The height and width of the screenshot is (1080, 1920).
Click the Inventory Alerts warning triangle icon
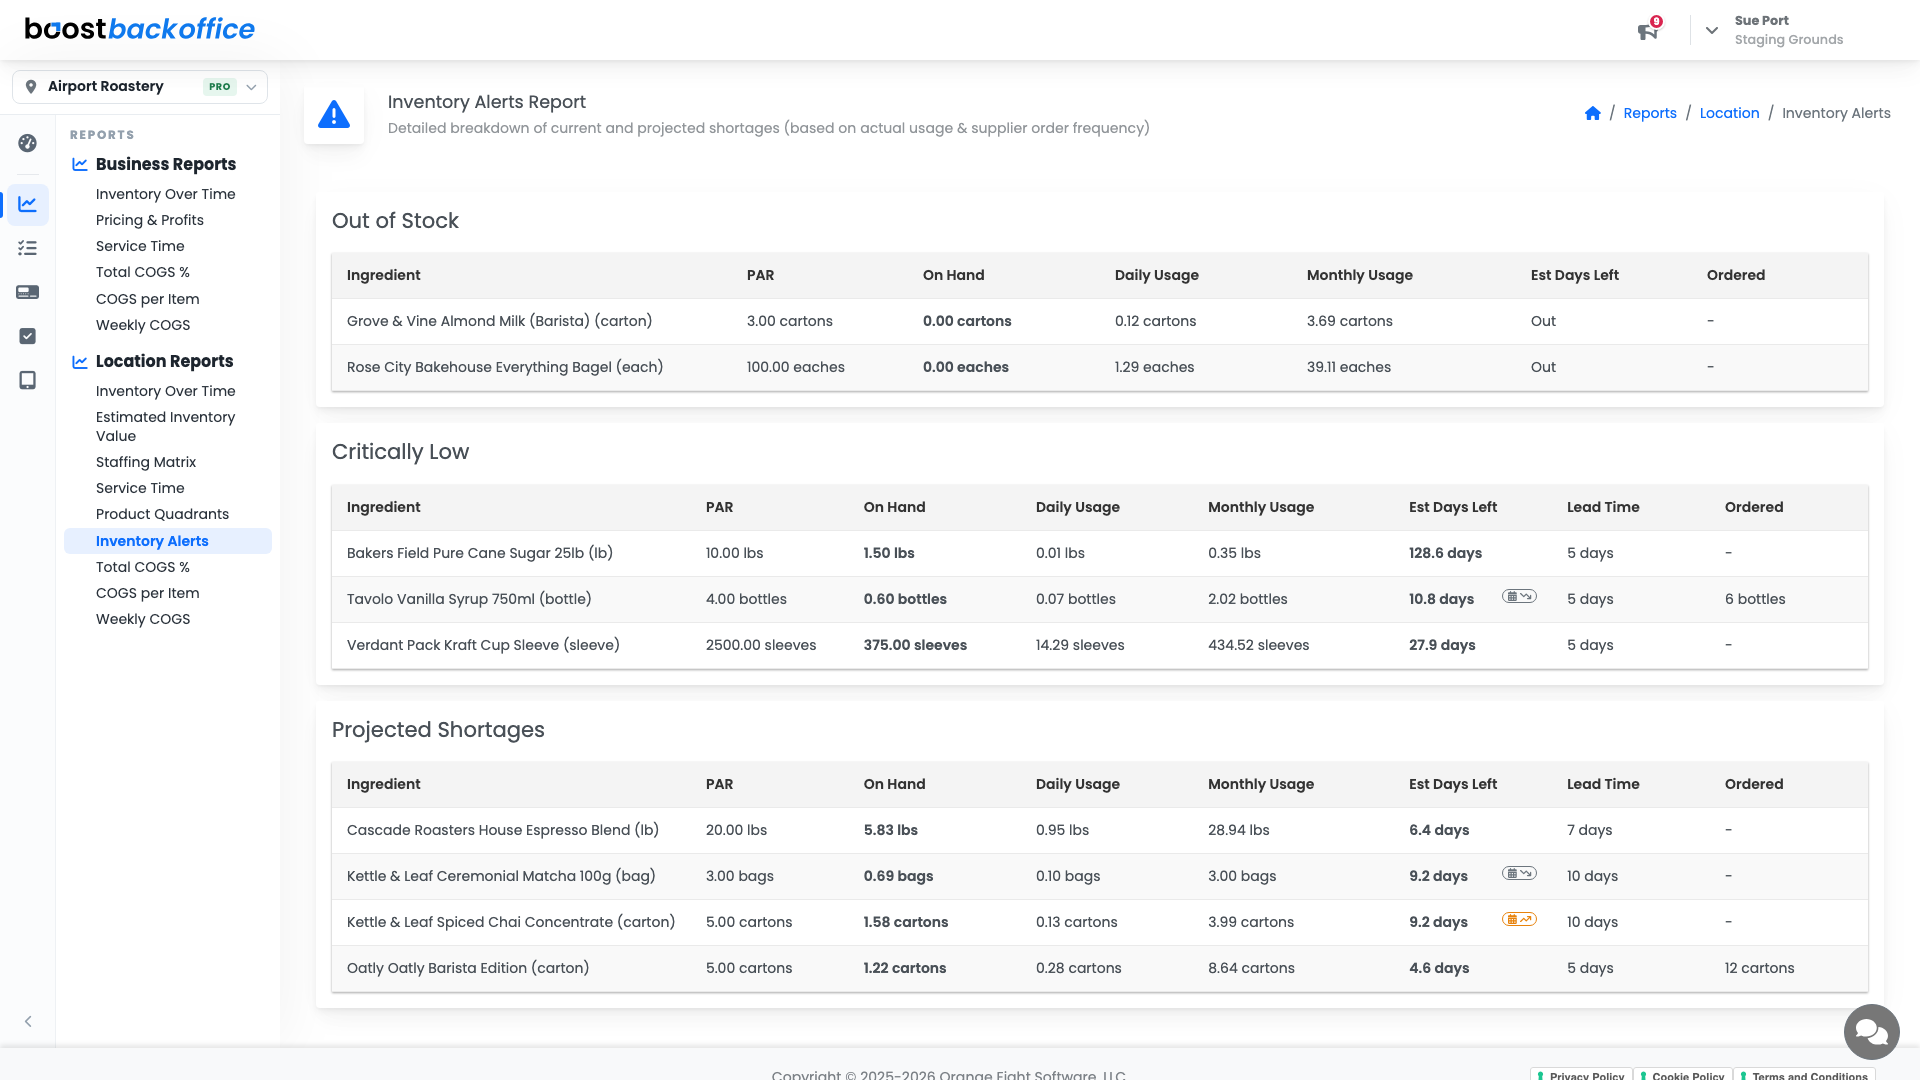334,114
